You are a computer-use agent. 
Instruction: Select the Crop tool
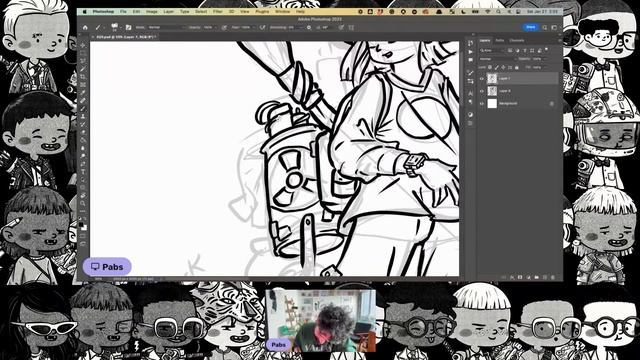click(83, 76)
